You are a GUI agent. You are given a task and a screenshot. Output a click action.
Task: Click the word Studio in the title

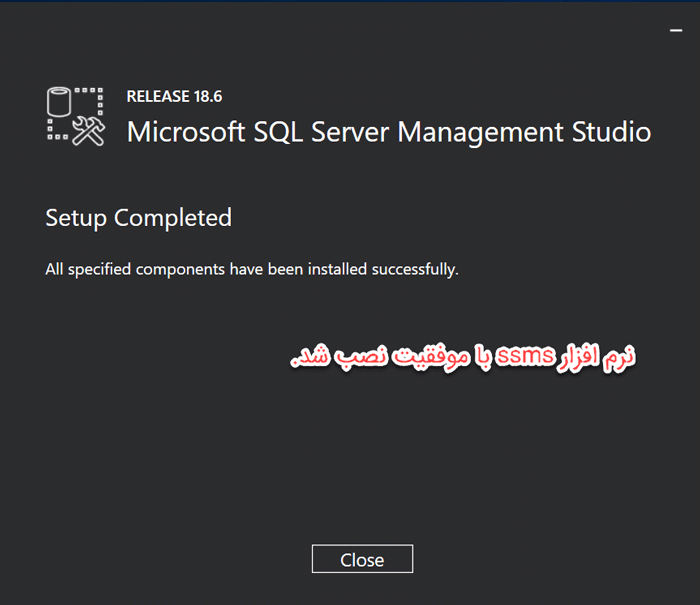pos(611,132)
